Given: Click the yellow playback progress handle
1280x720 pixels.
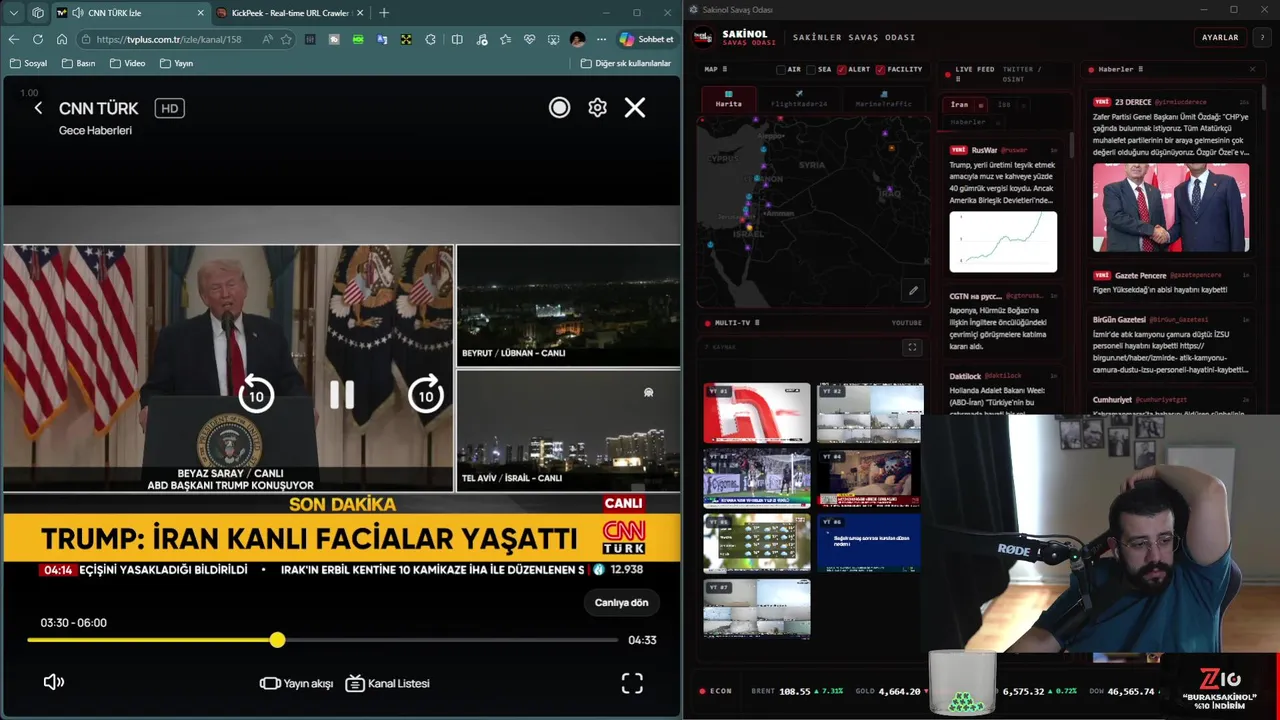Looking at the screenshot, I should click(x=277, y=640).
